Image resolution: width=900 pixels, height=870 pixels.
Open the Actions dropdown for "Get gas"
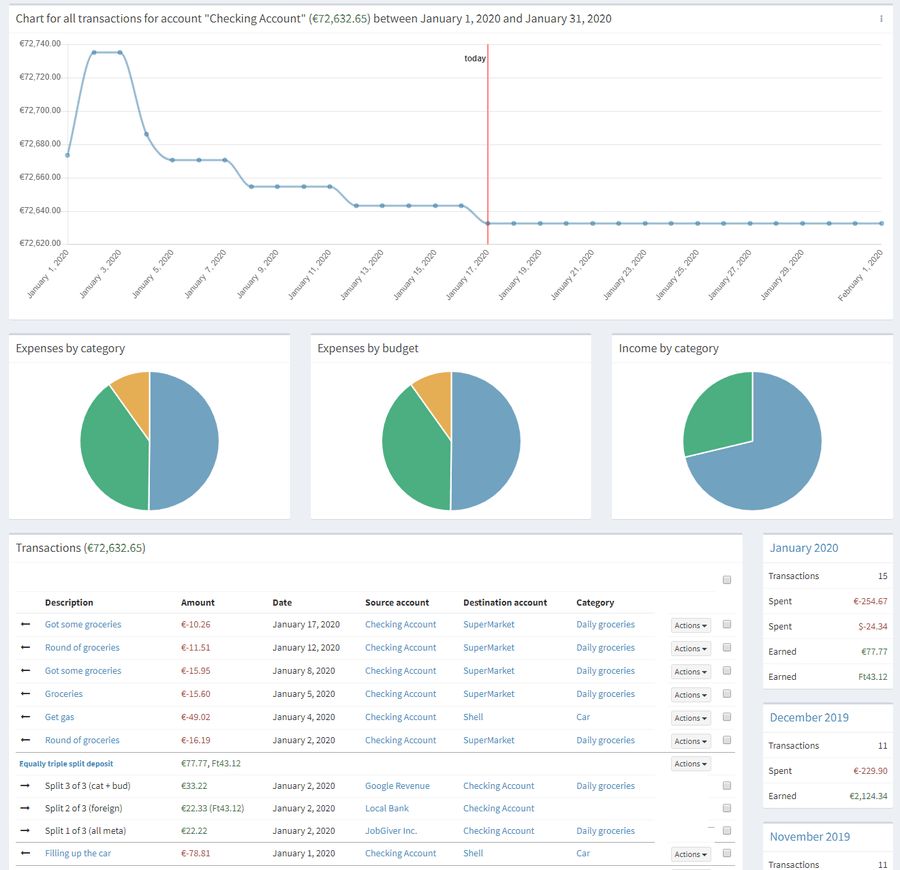(689, 717)
